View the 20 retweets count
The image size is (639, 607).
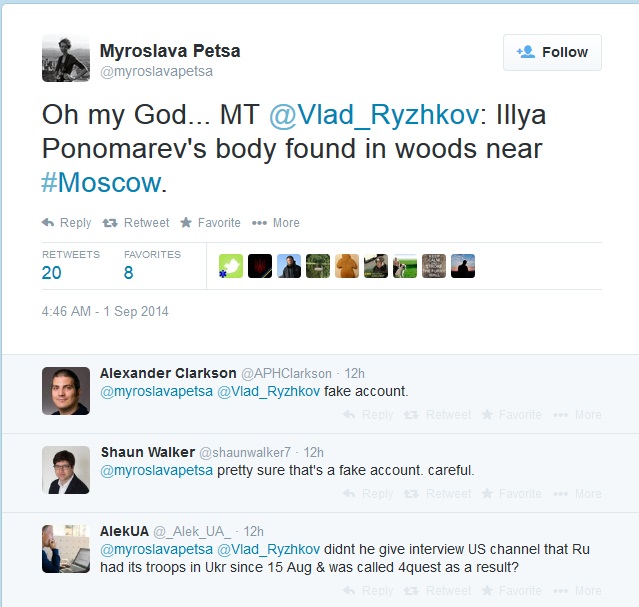pos(52,273)
